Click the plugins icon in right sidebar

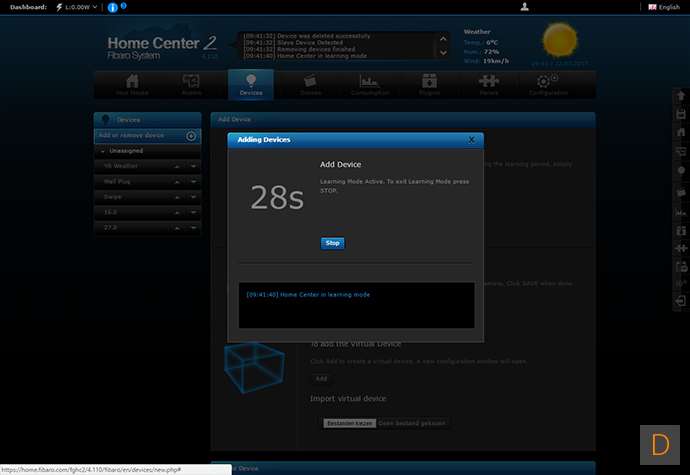click(x=681, y=231)
